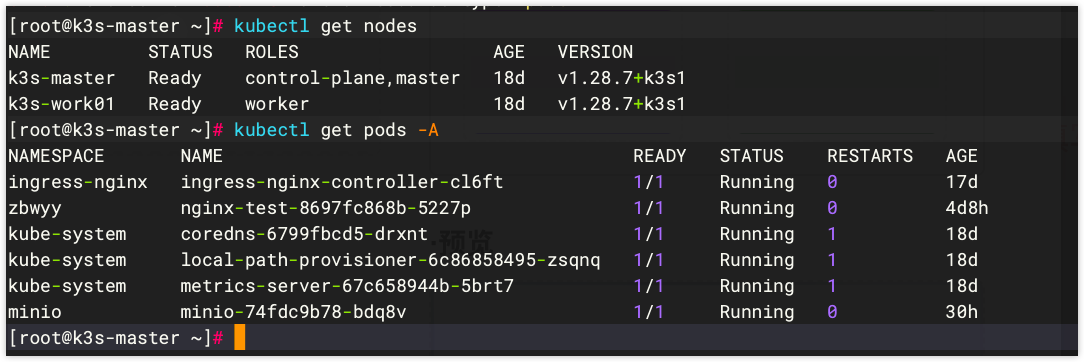The image size is (1084, 362).
Task: Click the VERSION column header
Action: click(x=595, y=52)
